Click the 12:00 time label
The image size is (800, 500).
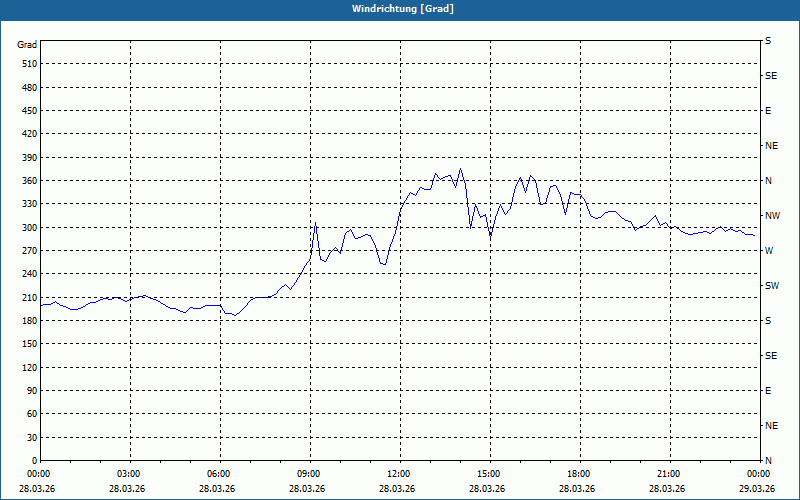pyautogui.click(x=398, y=474)
